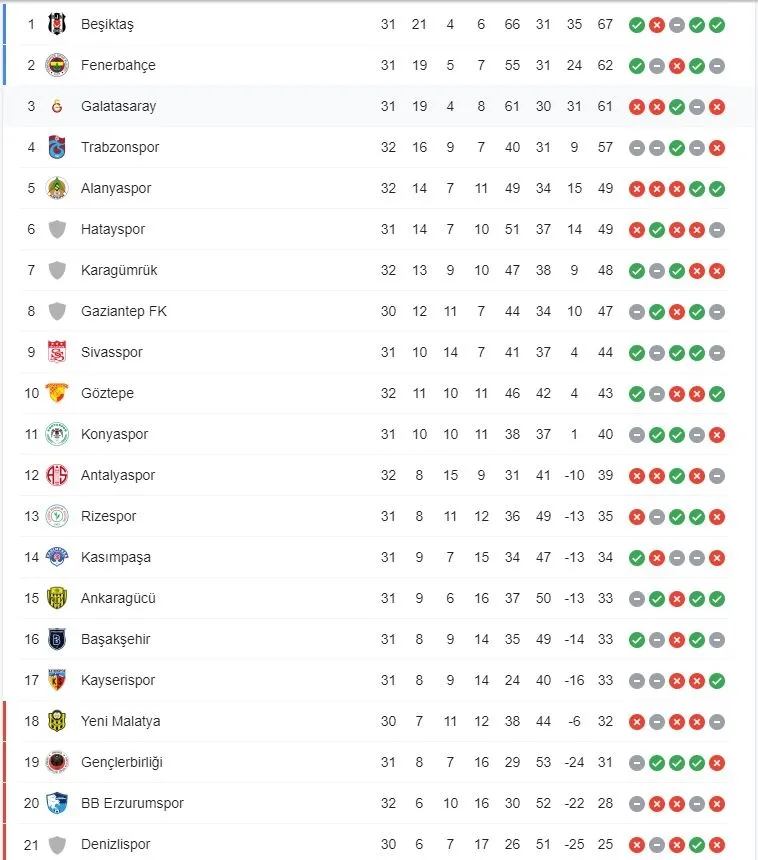Select the Gençlerbirliği team logo

coord(57,762)
